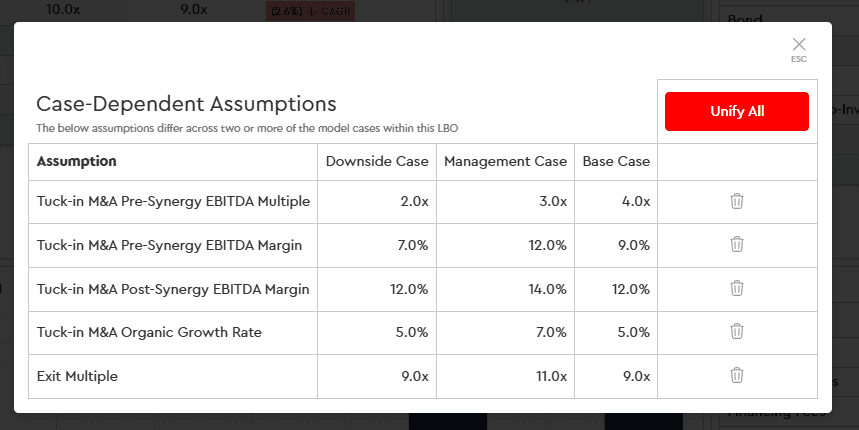
Task: Click Management Case organic growth 7.0%
Action: coord(549,332)
